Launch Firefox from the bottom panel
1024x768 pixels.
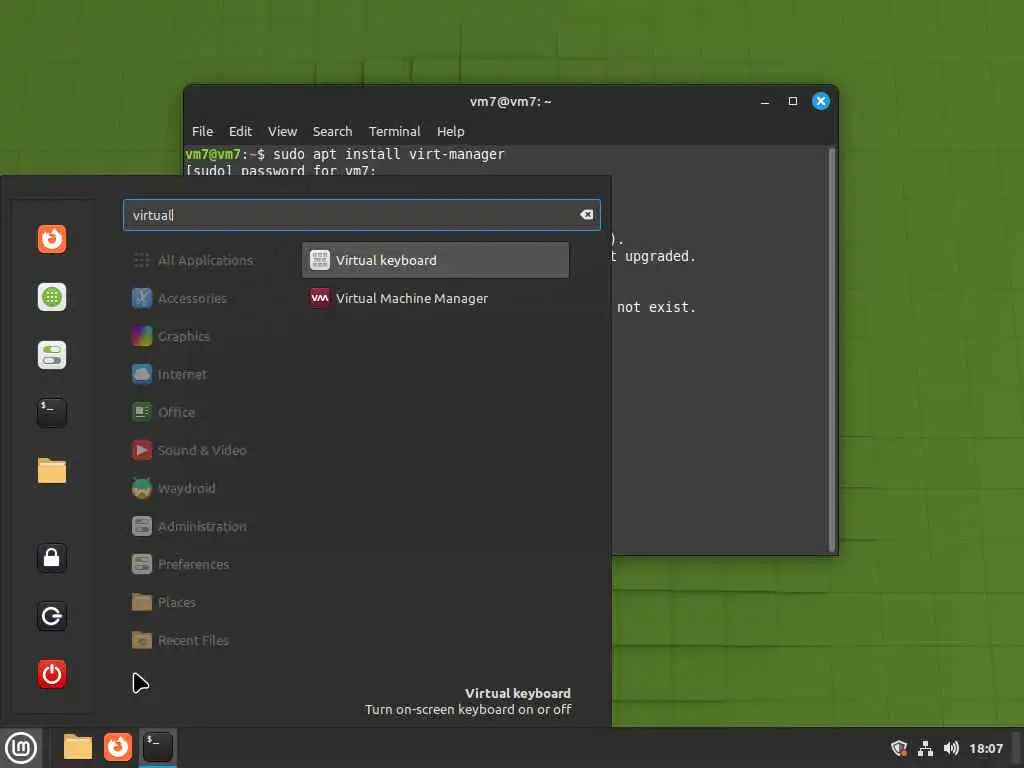[x=118, y=747]
